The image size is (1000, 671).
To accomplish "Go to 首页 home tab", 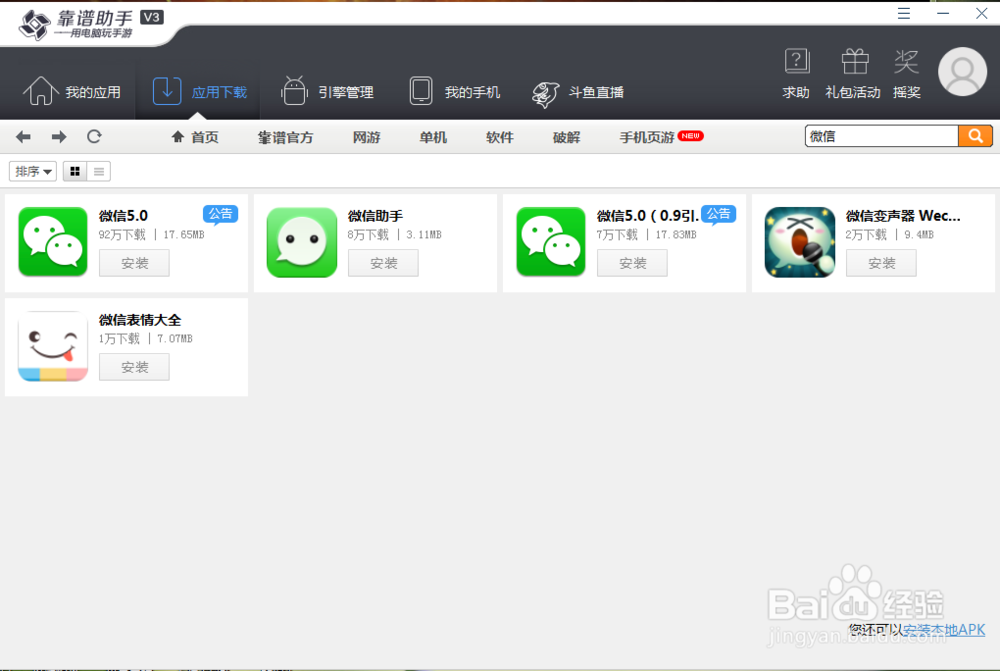I will 195,137.
